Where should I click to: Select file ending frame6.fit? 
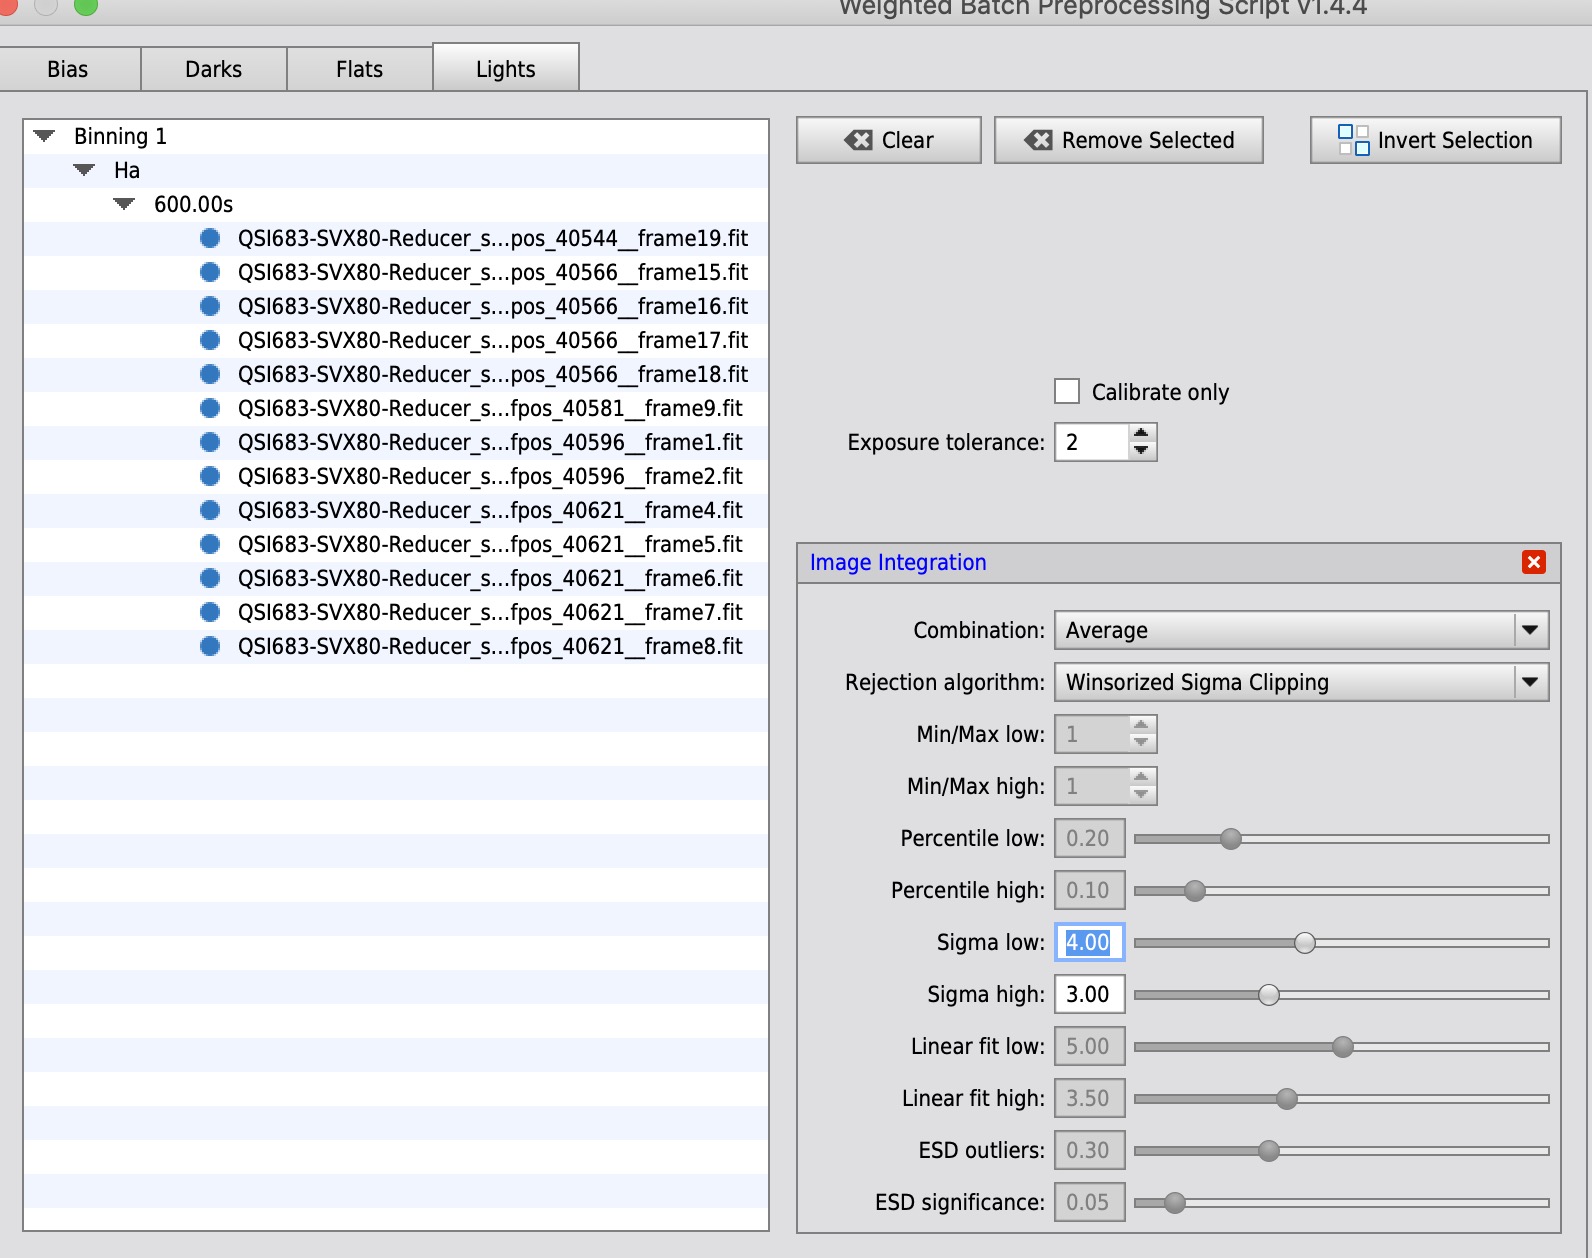tap(396, 578)
